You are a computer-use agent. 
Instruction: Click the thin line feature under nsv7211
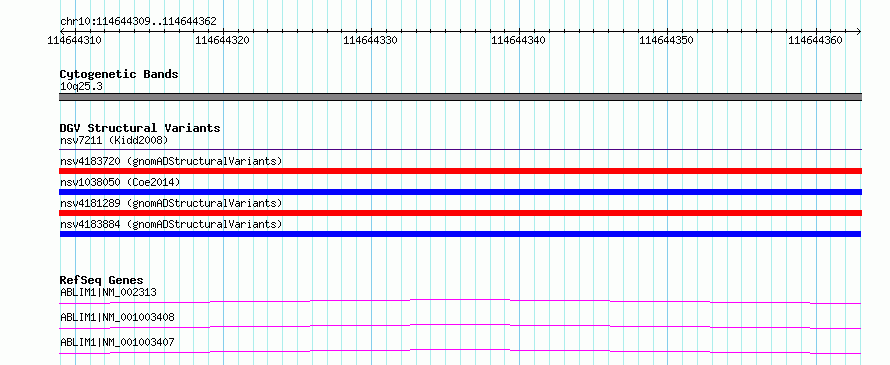[460, 150]
